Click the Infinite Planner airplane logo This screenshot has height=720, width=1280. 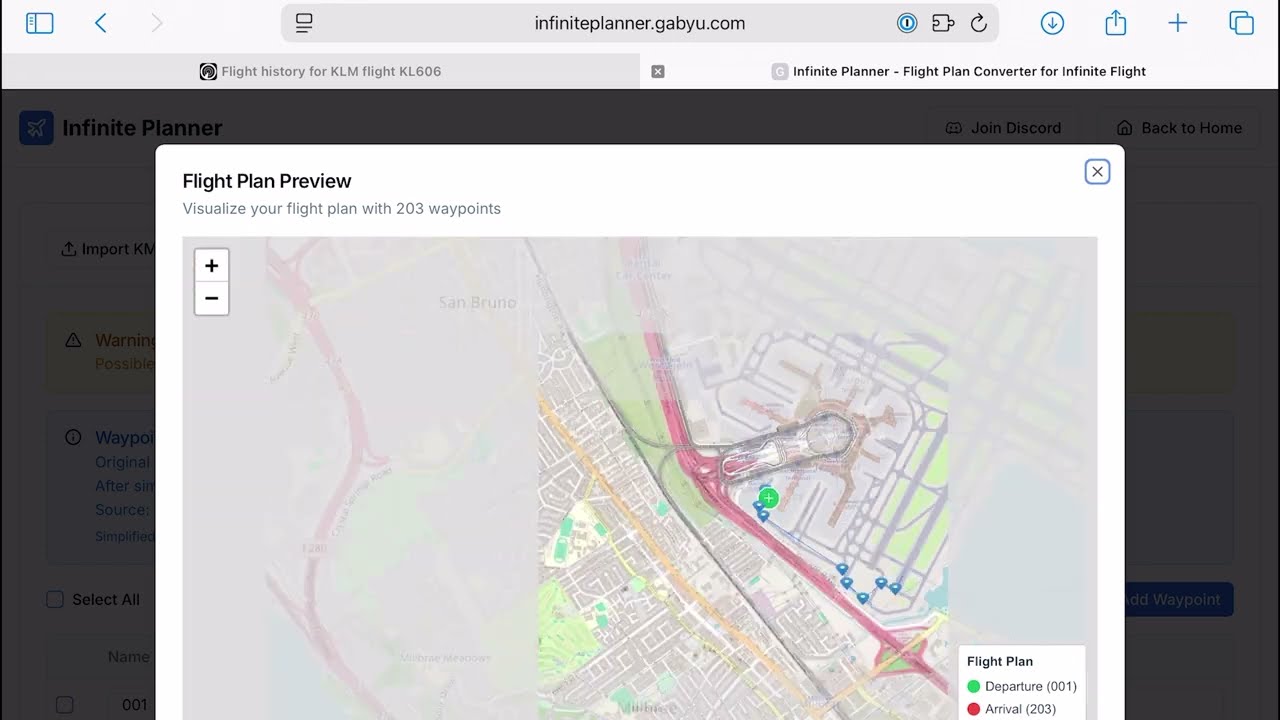tap(36, 128)
